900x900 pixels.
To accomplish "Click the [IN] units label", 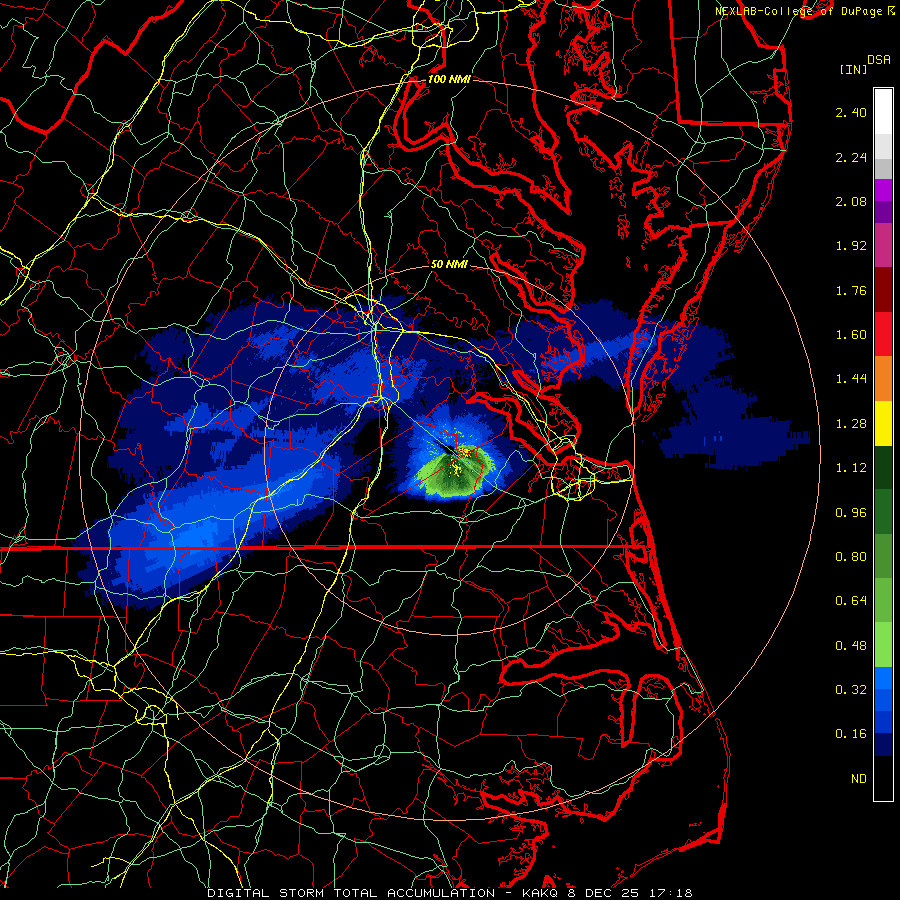I will [853, 69].
